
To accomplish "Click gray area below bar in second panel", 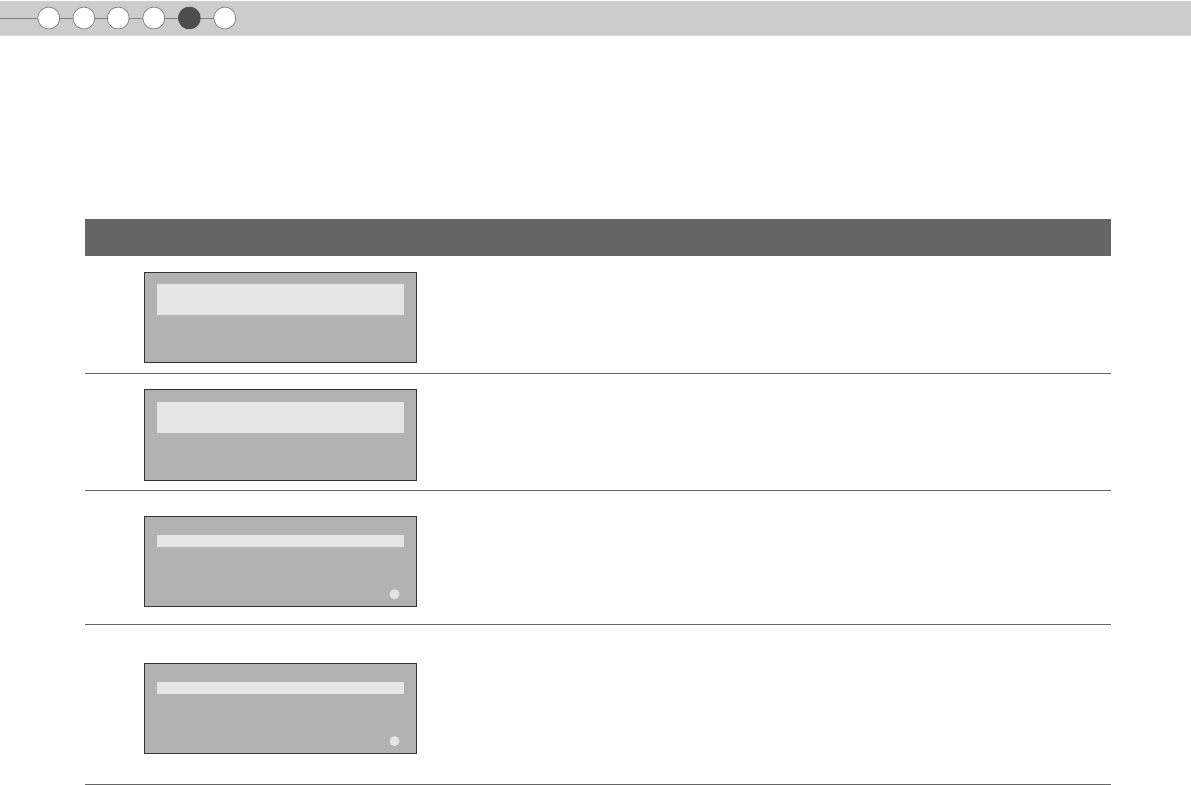I will click(280, 457).
